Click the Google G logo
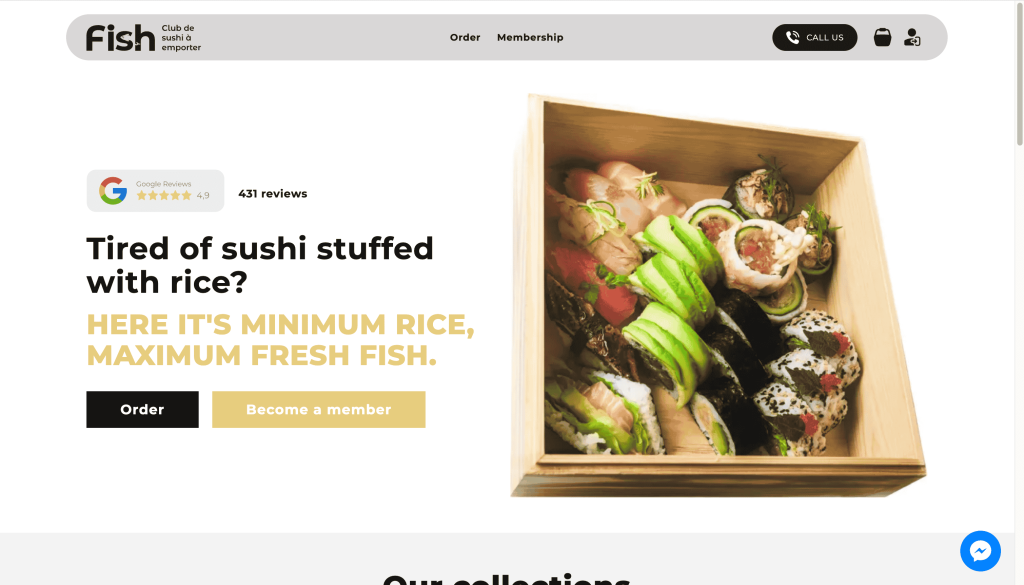Viewport: 1024px width, 585px height. [x=113, y=191]
